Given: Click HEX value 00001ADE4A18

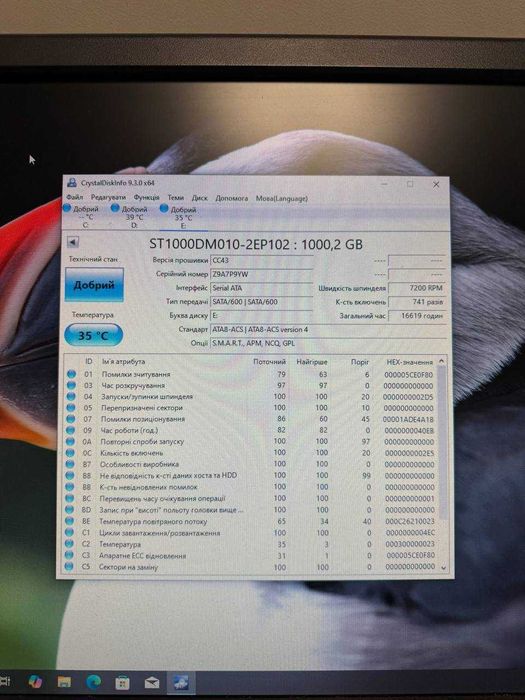Looking at the screenshot, I should tap(408, 419).
